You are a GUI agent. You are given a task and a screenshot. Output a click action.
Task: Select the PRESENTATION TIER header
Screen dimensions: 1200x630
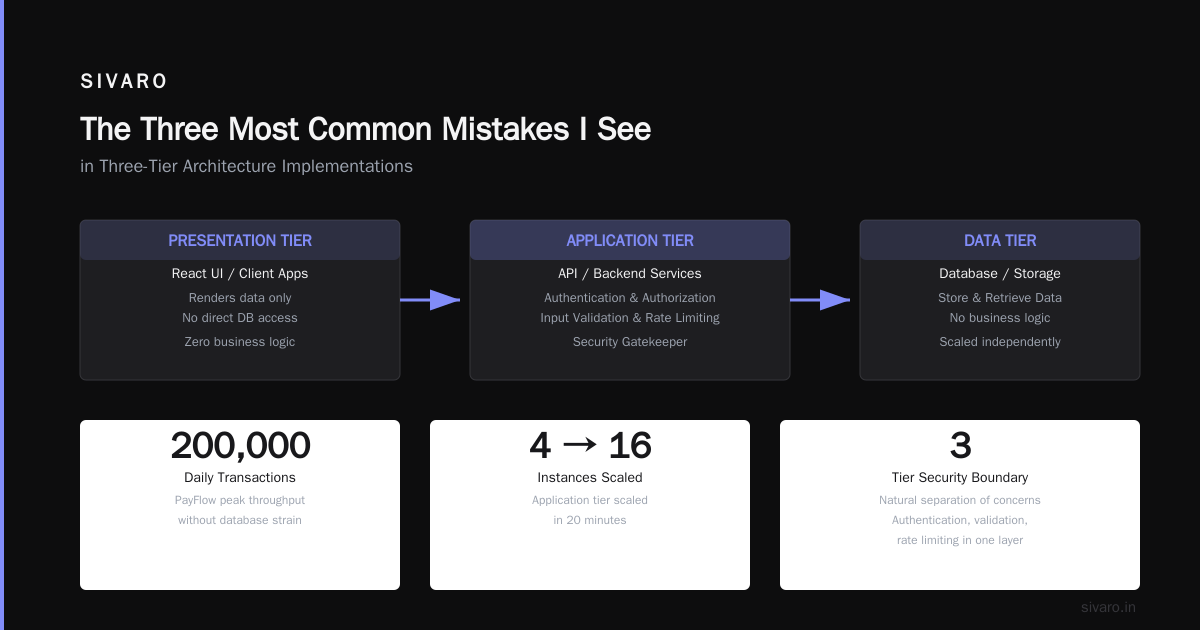tap(240, 240)
